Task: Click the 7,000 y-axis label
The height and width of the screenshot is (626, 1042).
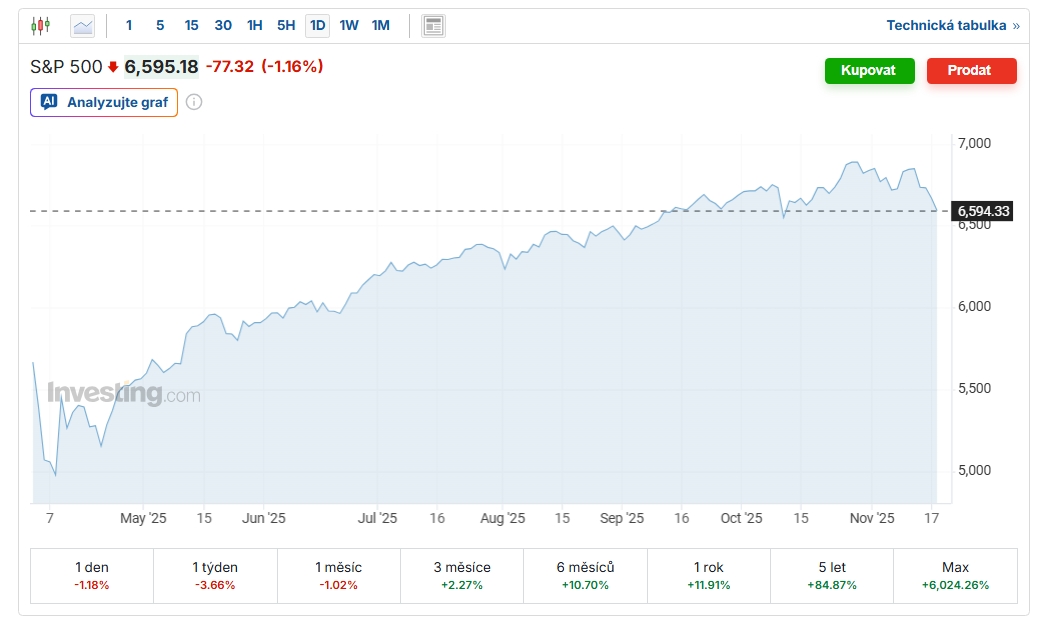Action: (974, 143)
